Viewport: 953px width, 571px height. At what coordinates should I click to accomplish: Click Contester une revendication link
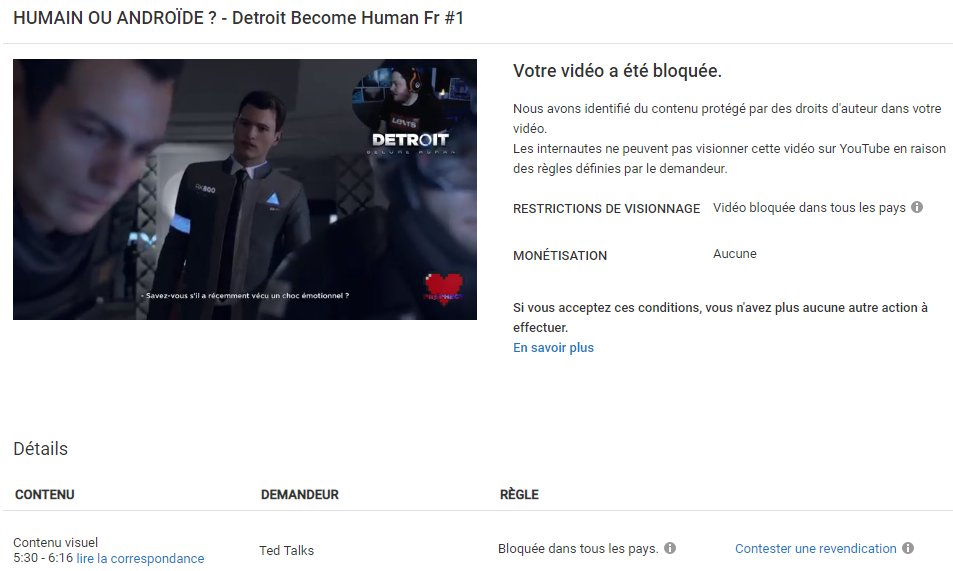click(816, 549)
